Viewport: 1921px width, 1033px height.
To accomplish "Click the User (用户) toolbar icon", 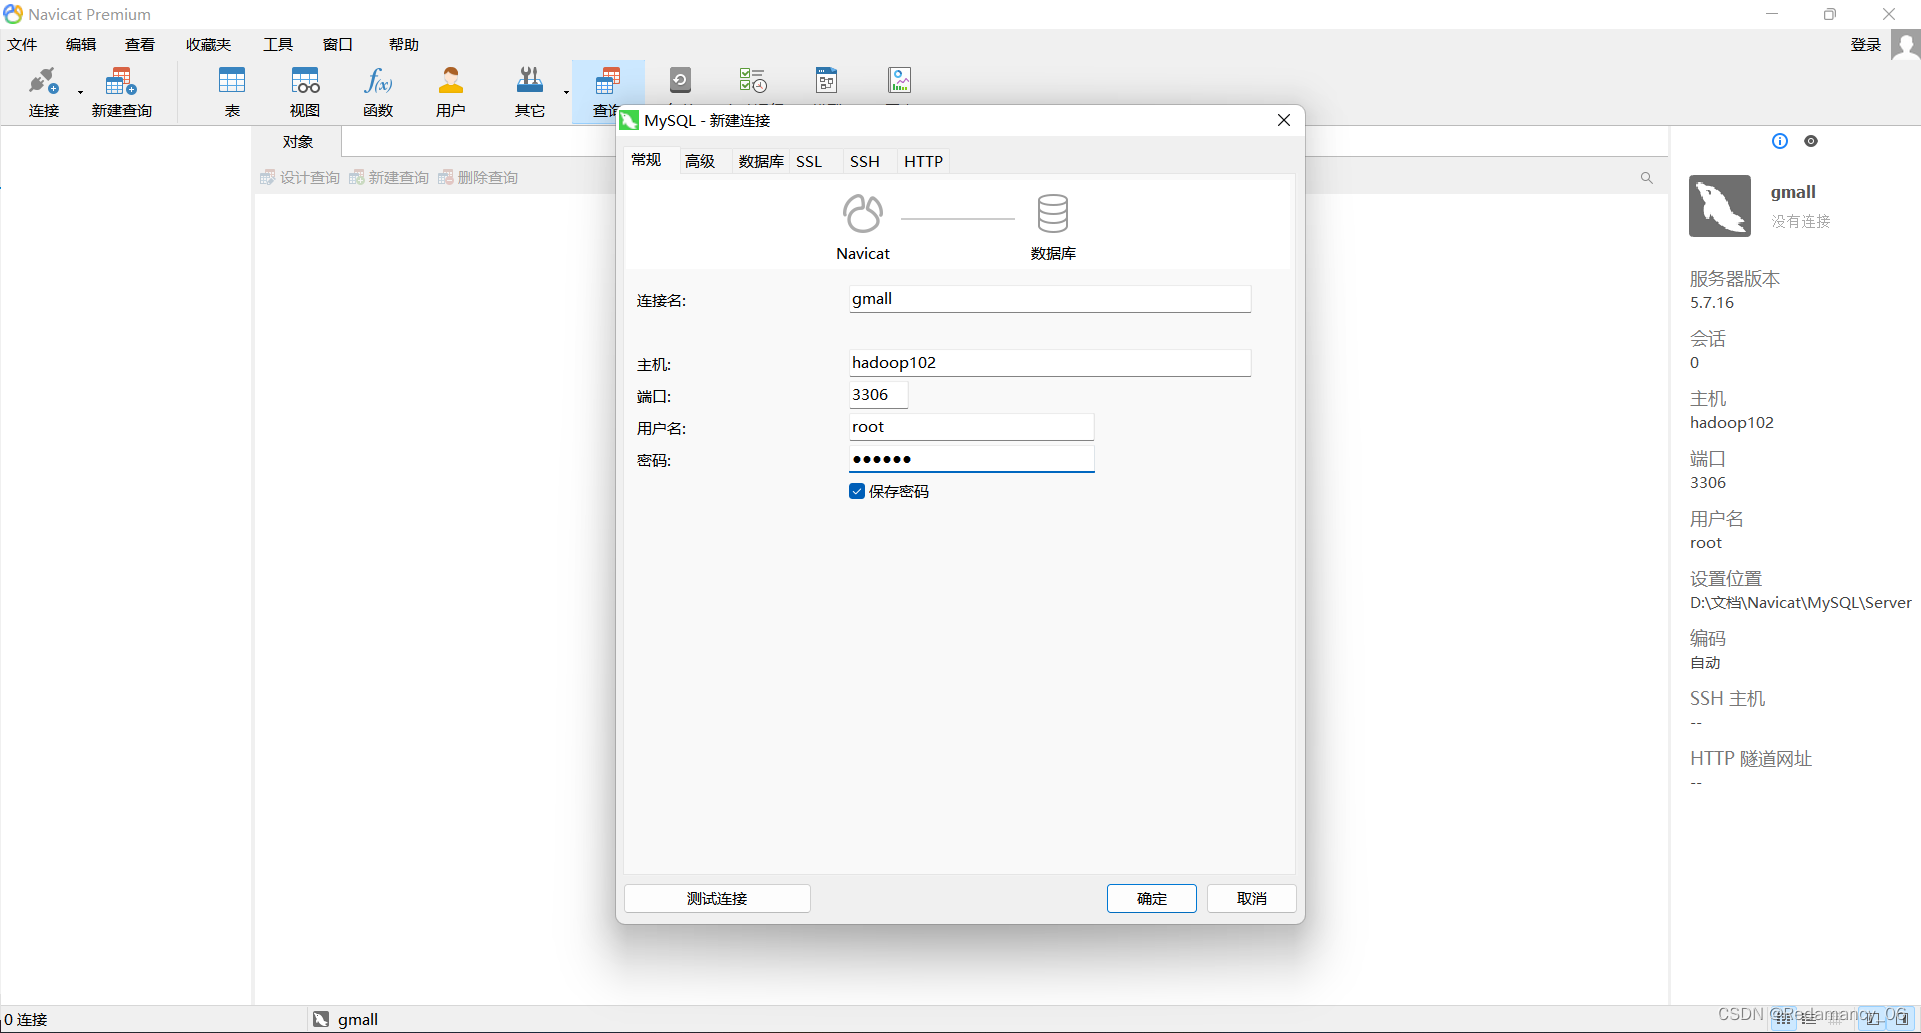I will click(x=451, y=81).
